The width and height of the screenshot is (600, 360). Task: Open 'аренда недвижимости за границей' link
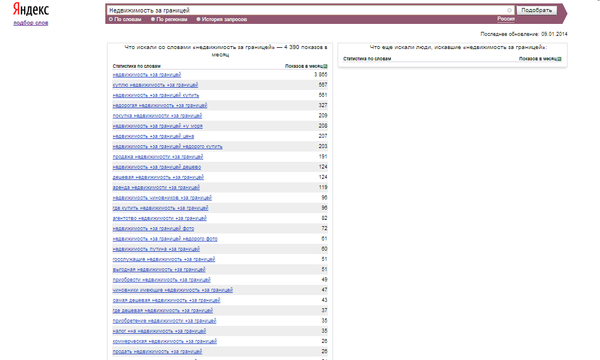[156, 187]
